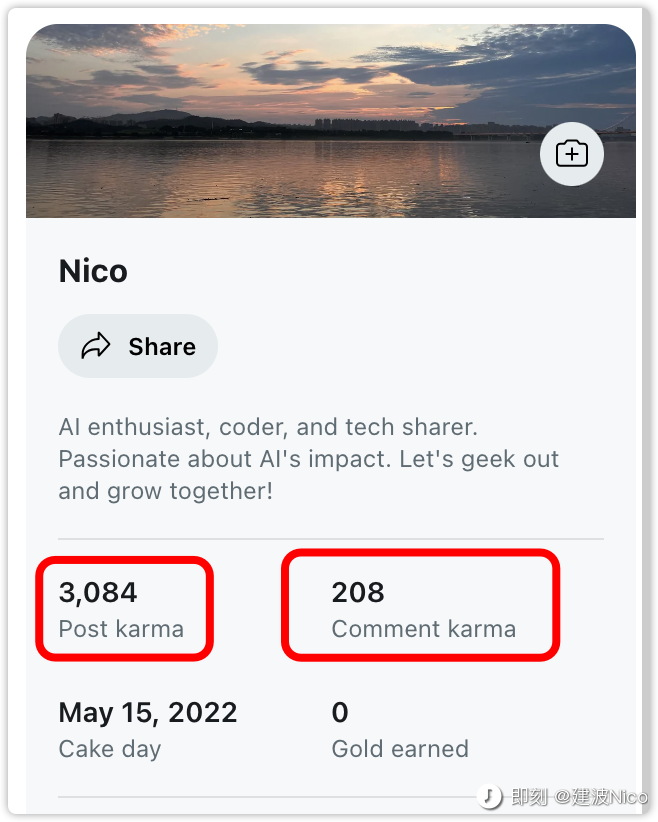Click the May 15, 2022 date

[x=148, y=713]
